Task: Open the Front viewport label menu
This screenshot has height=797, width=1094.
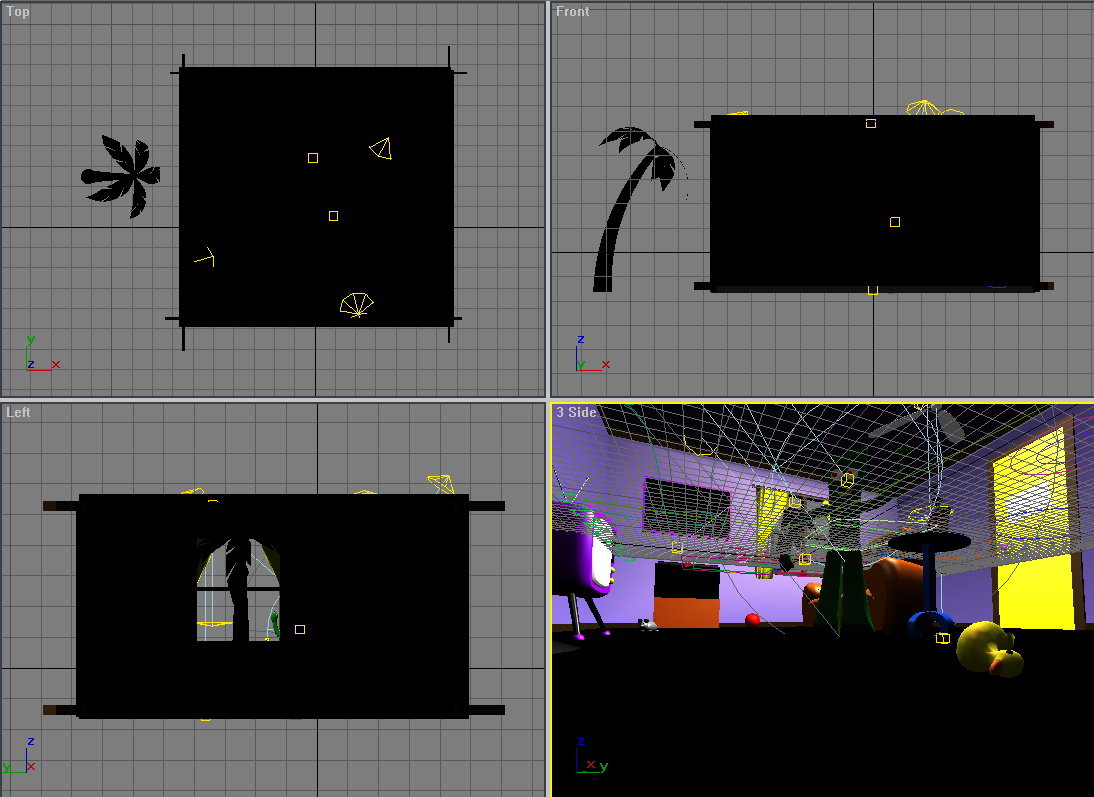Action: [x=572, y=11]
